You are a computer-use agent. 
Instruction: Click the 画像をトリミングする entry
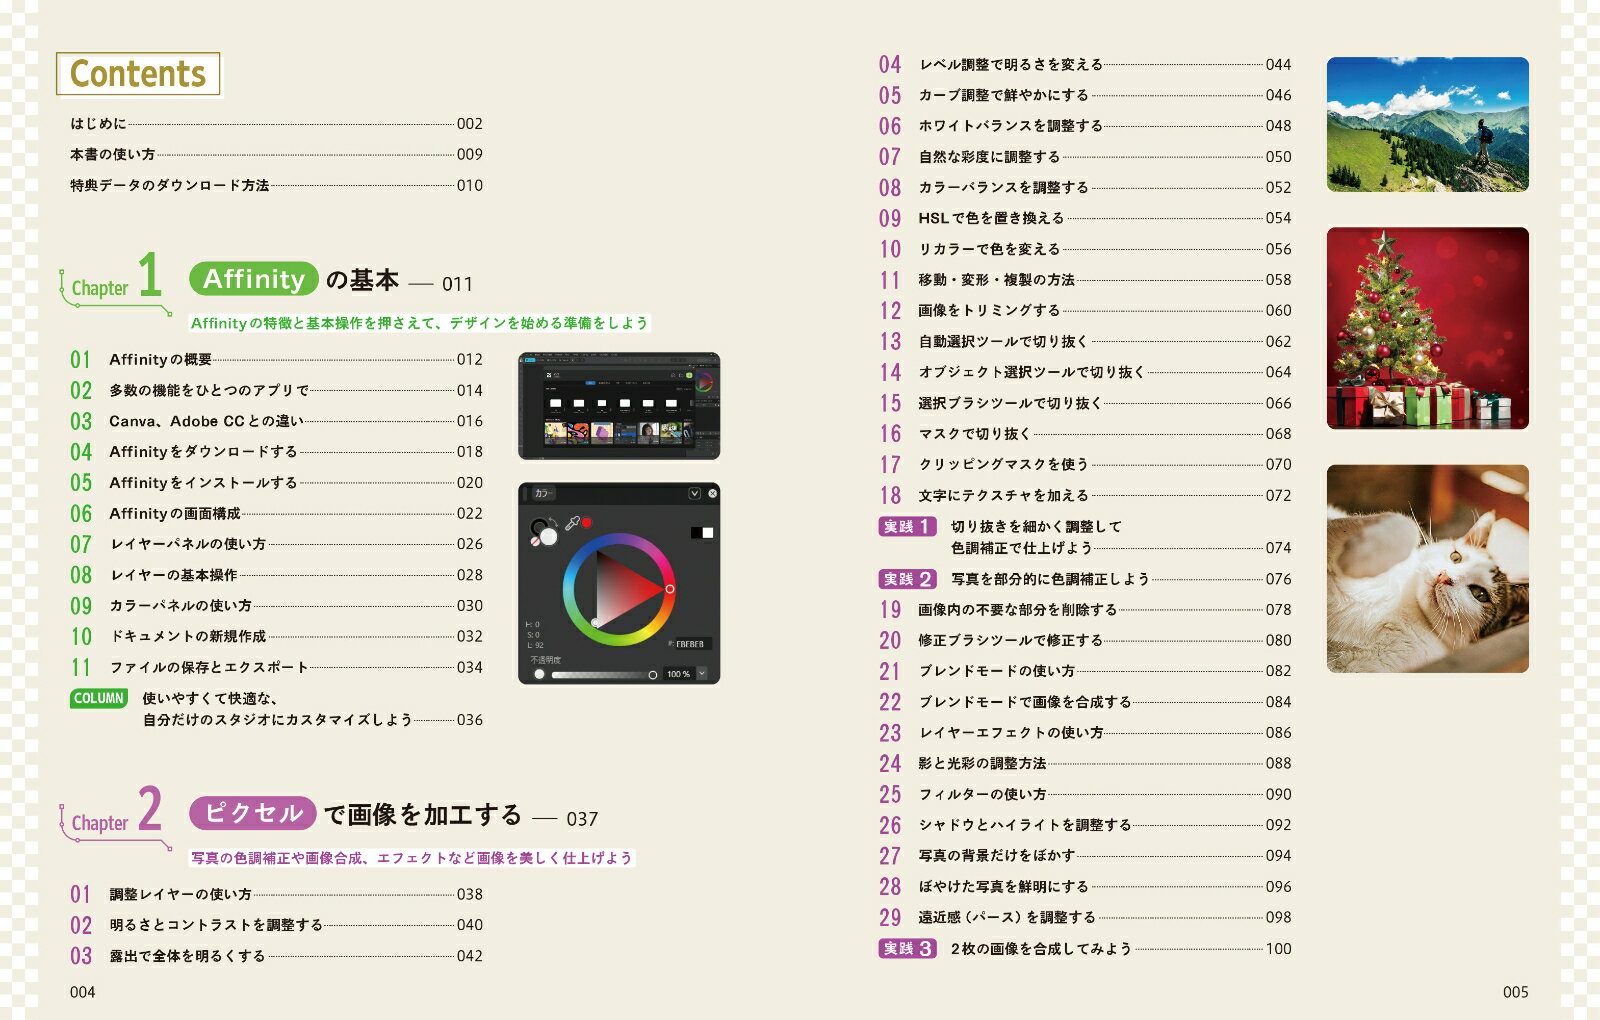coord(1085,311)
